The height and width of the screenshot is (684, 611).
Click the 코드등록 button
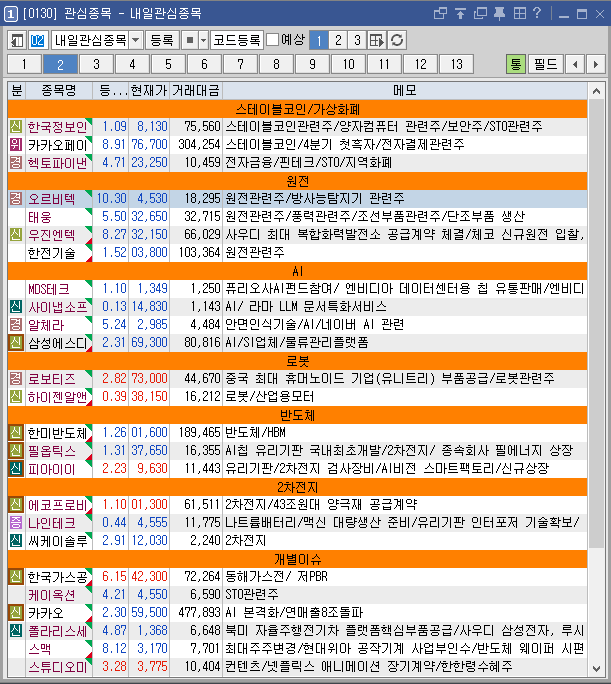click(x=237, y=41)
